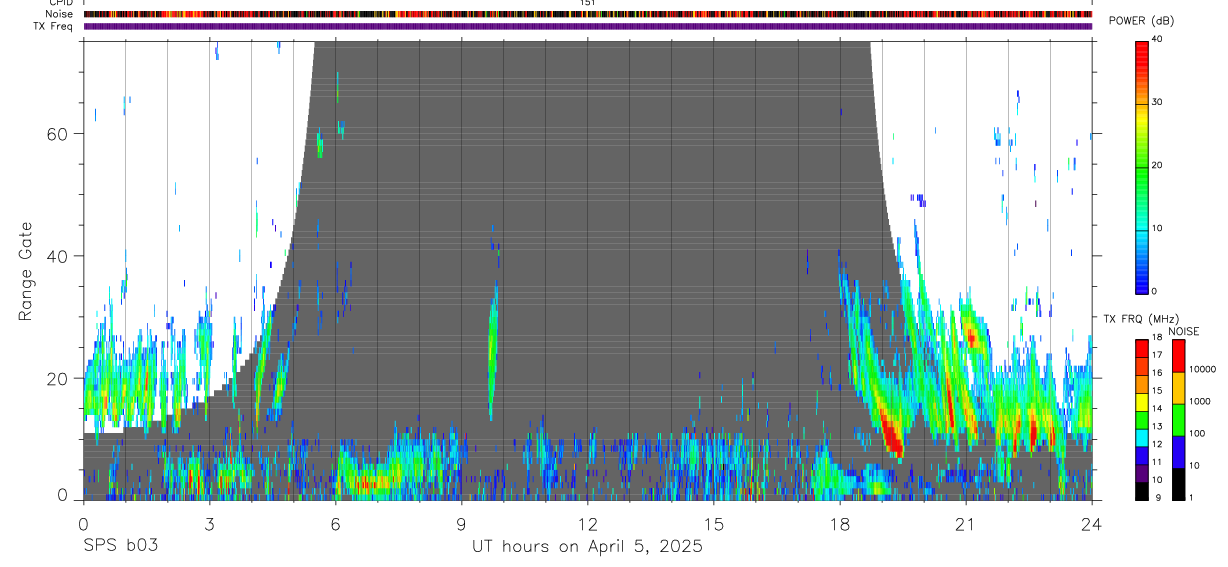The image size is (1228, 567).
Task: Click the Range Gate y-axis label
Action: point(25,272)
